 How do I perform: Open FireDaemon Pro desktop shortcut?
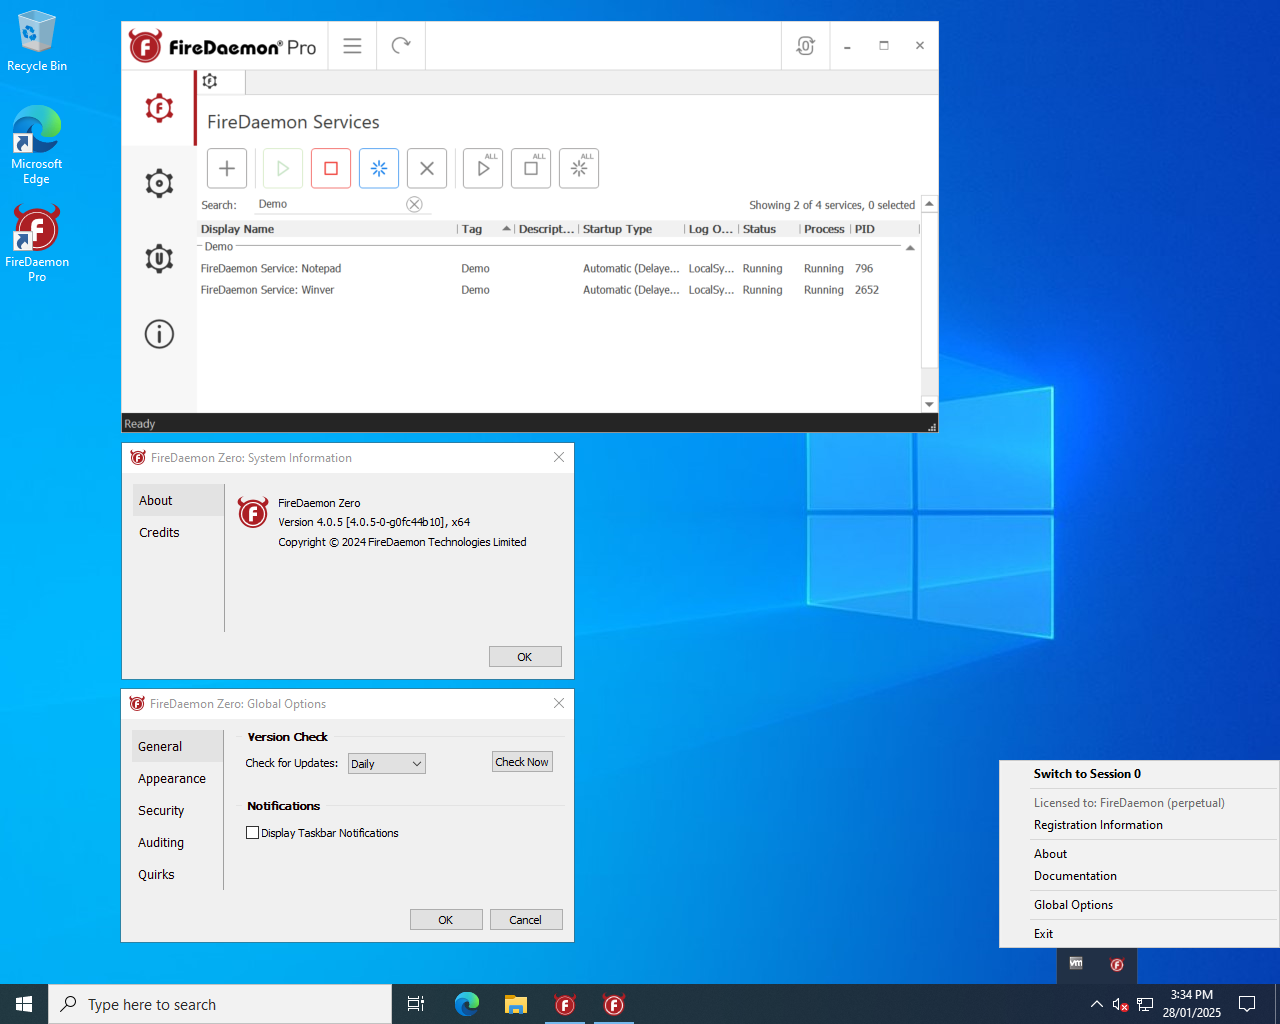click(37, 244)
